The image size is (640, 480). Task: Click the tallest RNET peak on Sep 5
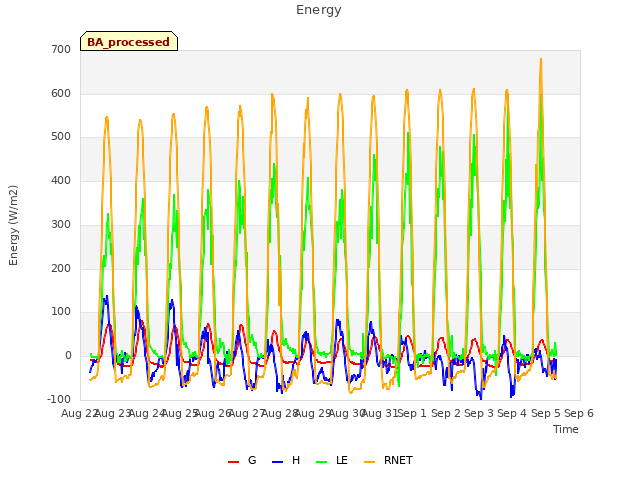(541, 59)
